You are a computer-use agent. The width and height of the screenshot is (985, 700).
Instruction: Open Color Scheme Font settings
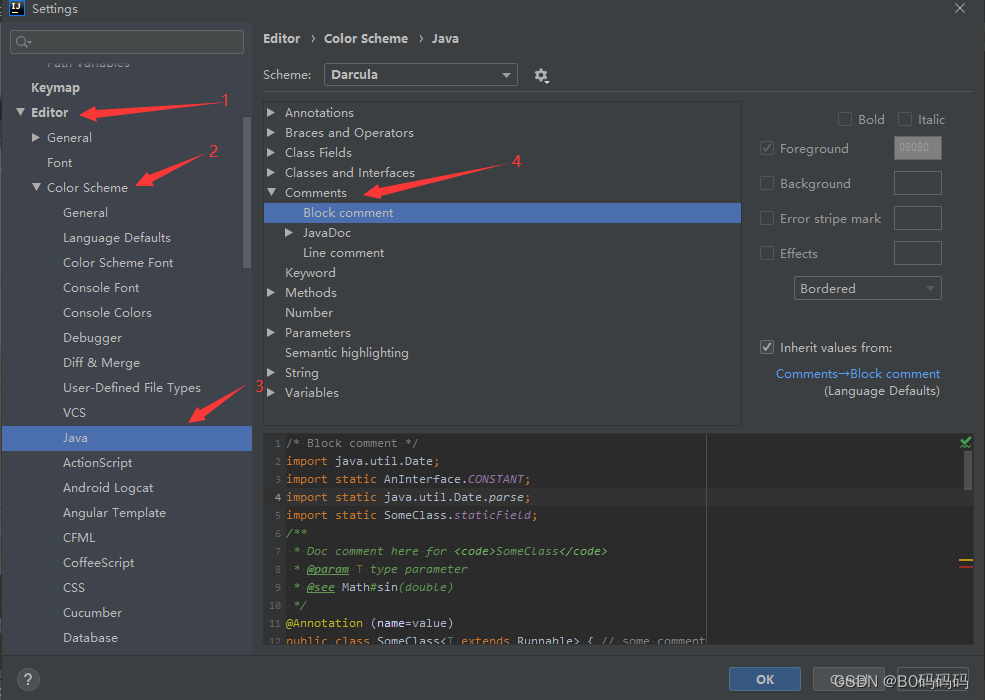(x=118, y=263)
